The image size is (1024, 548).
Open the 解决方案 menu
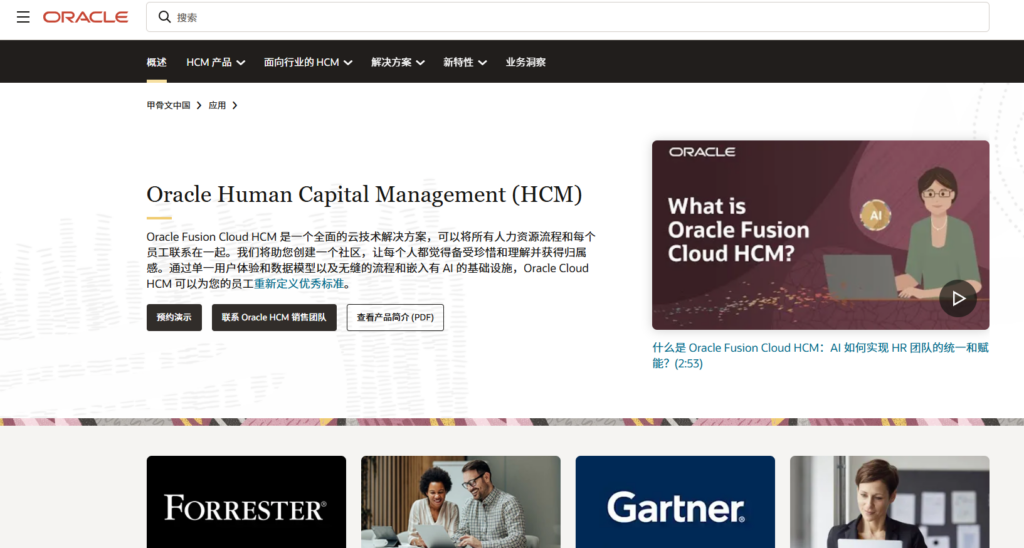coord(398,62)
